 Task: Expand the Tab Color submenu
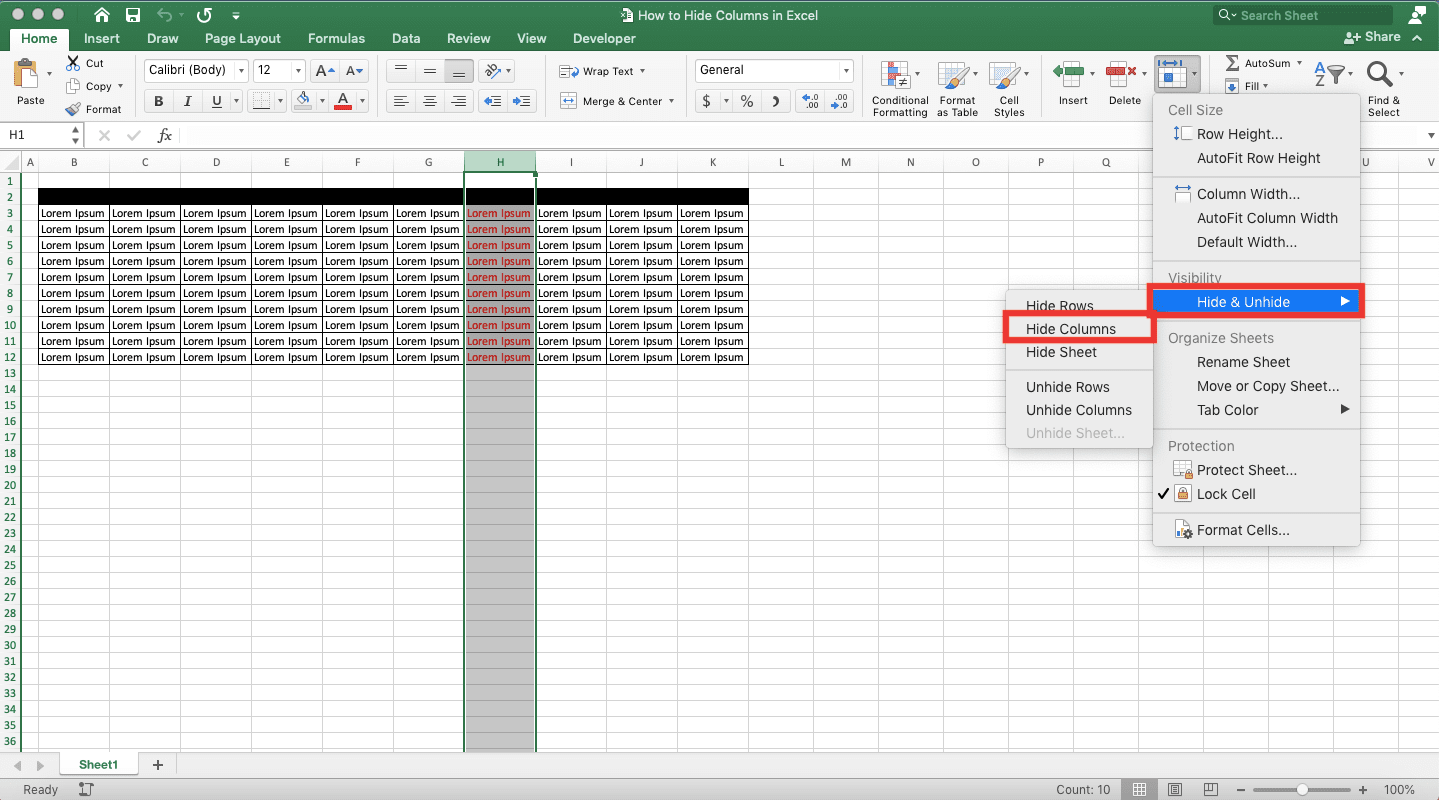(x=1227, y=410)
